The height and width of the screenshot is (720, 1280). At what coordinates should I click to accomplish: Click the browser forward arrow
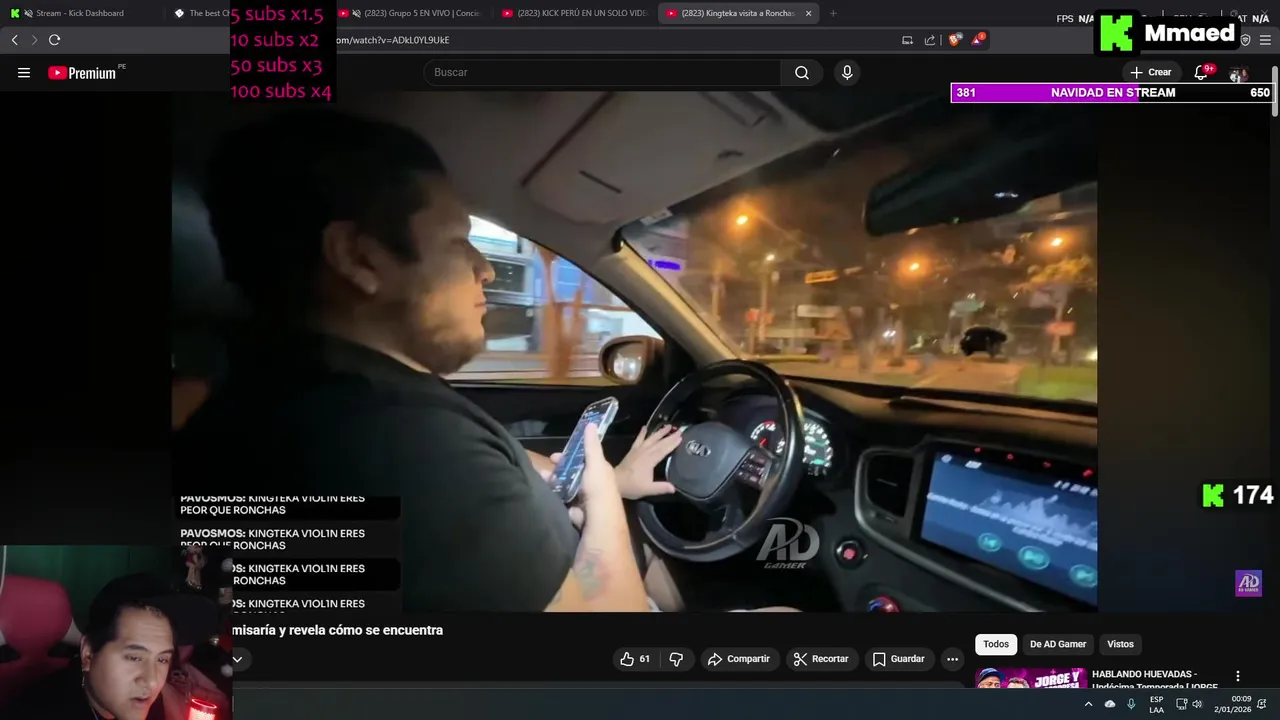point(34,40)
